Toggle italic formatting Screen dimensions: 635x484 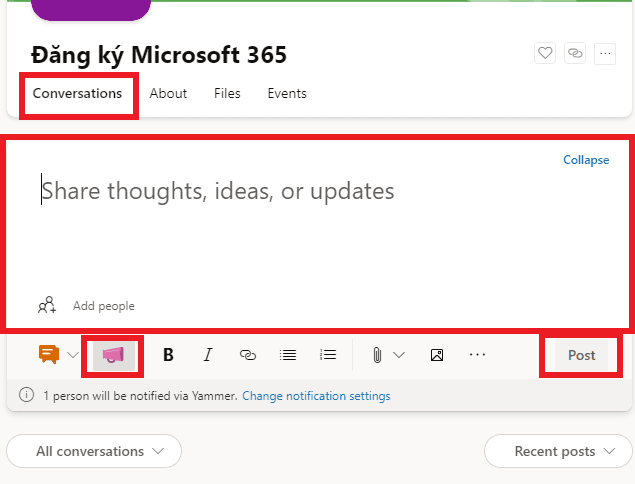point(208,355)
